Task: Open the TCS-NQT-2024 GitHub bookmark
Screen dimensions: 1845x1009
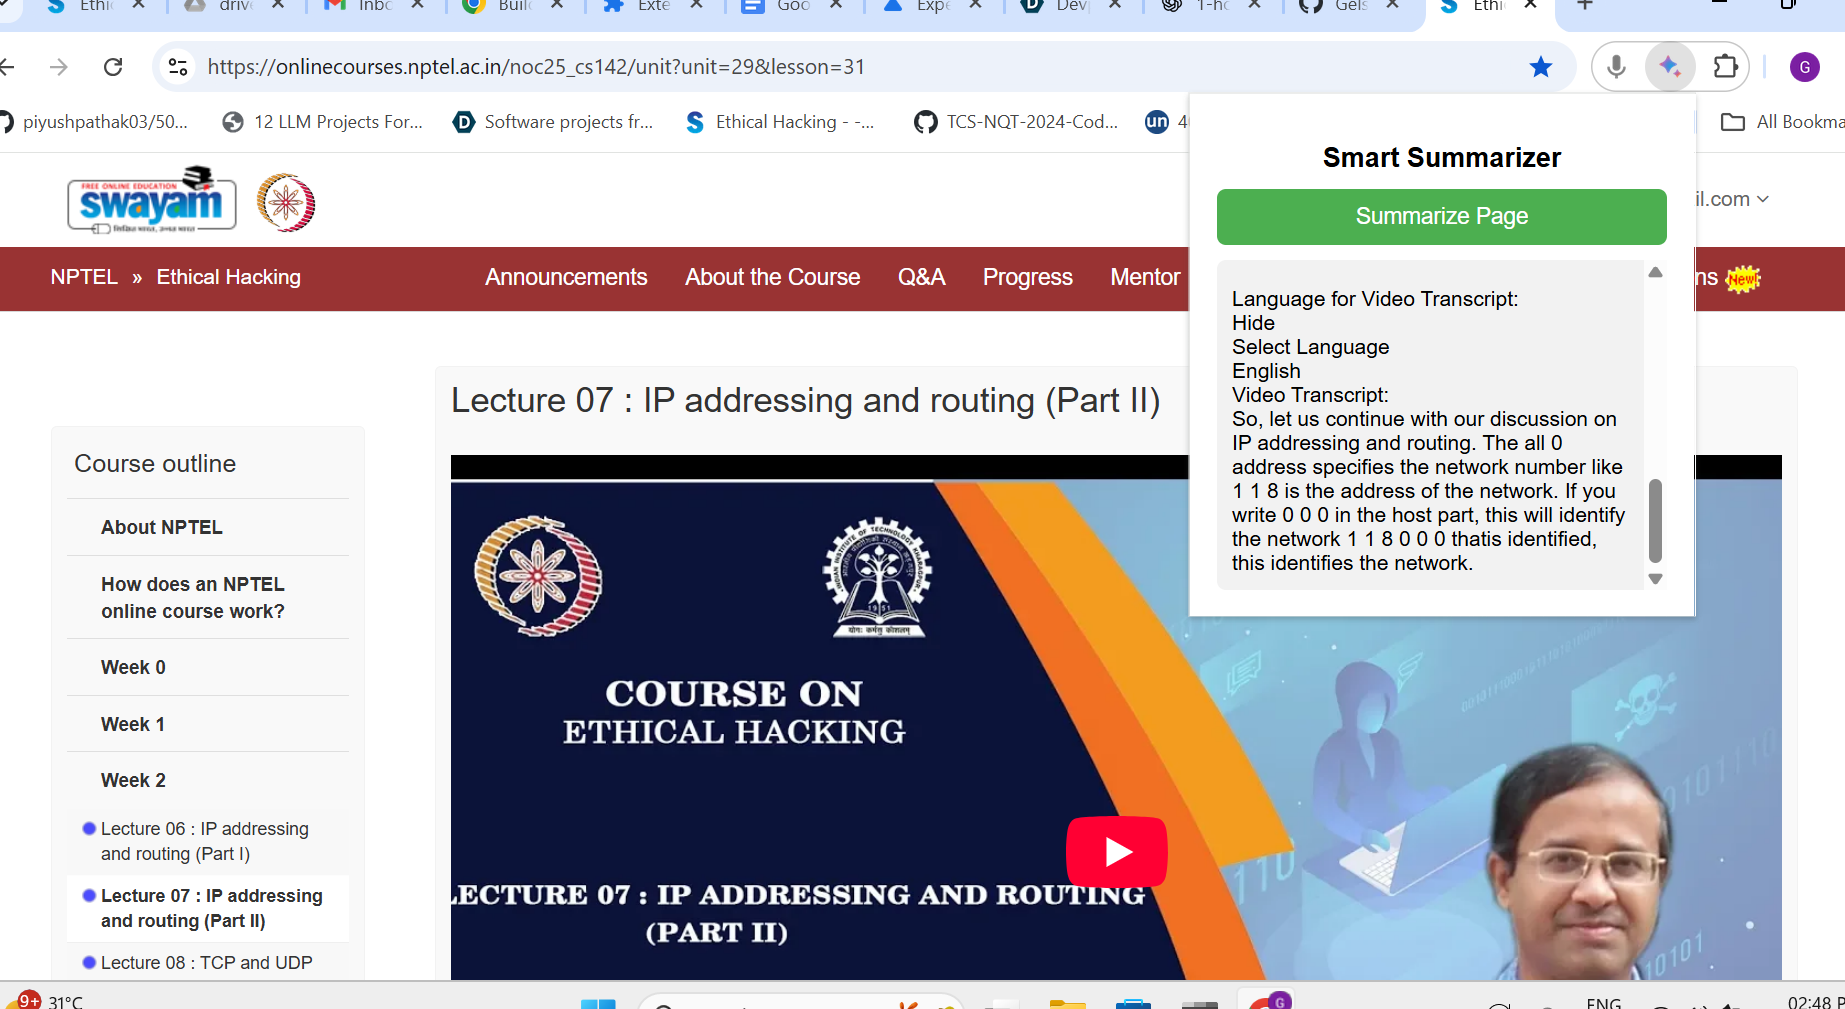Action: pos(1016,122)
